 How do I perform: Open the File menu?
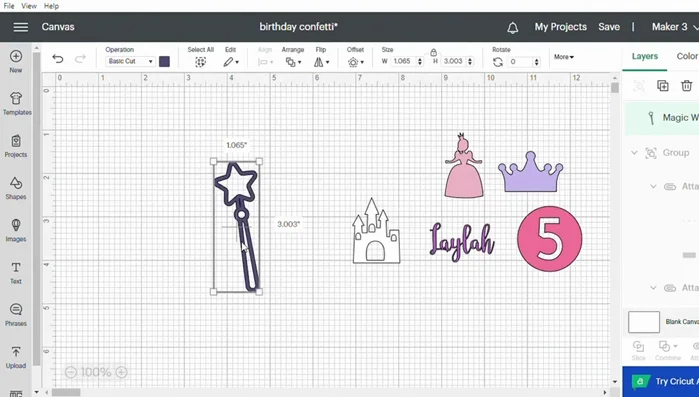click(x=9, y=6)
